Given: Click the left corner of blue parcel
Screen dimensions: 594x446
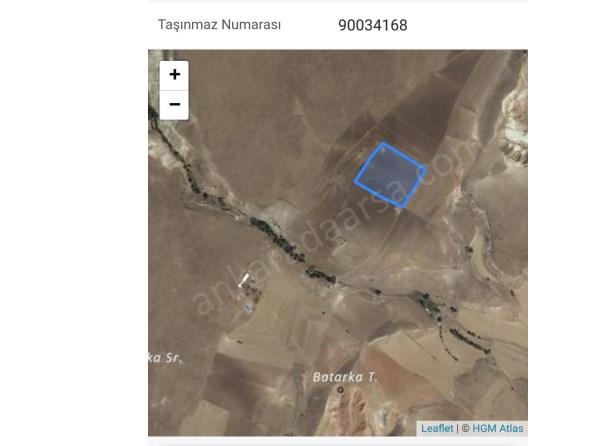Looking at the screenshot, I should (355, 182).
